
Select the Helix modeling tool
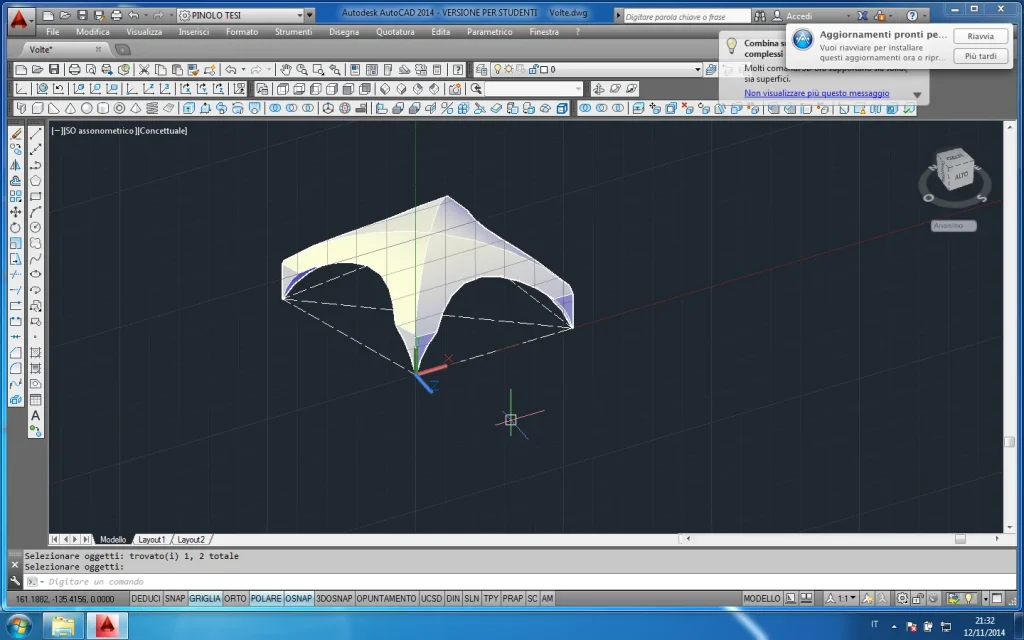pyautogui.click(x=152, y=108)
